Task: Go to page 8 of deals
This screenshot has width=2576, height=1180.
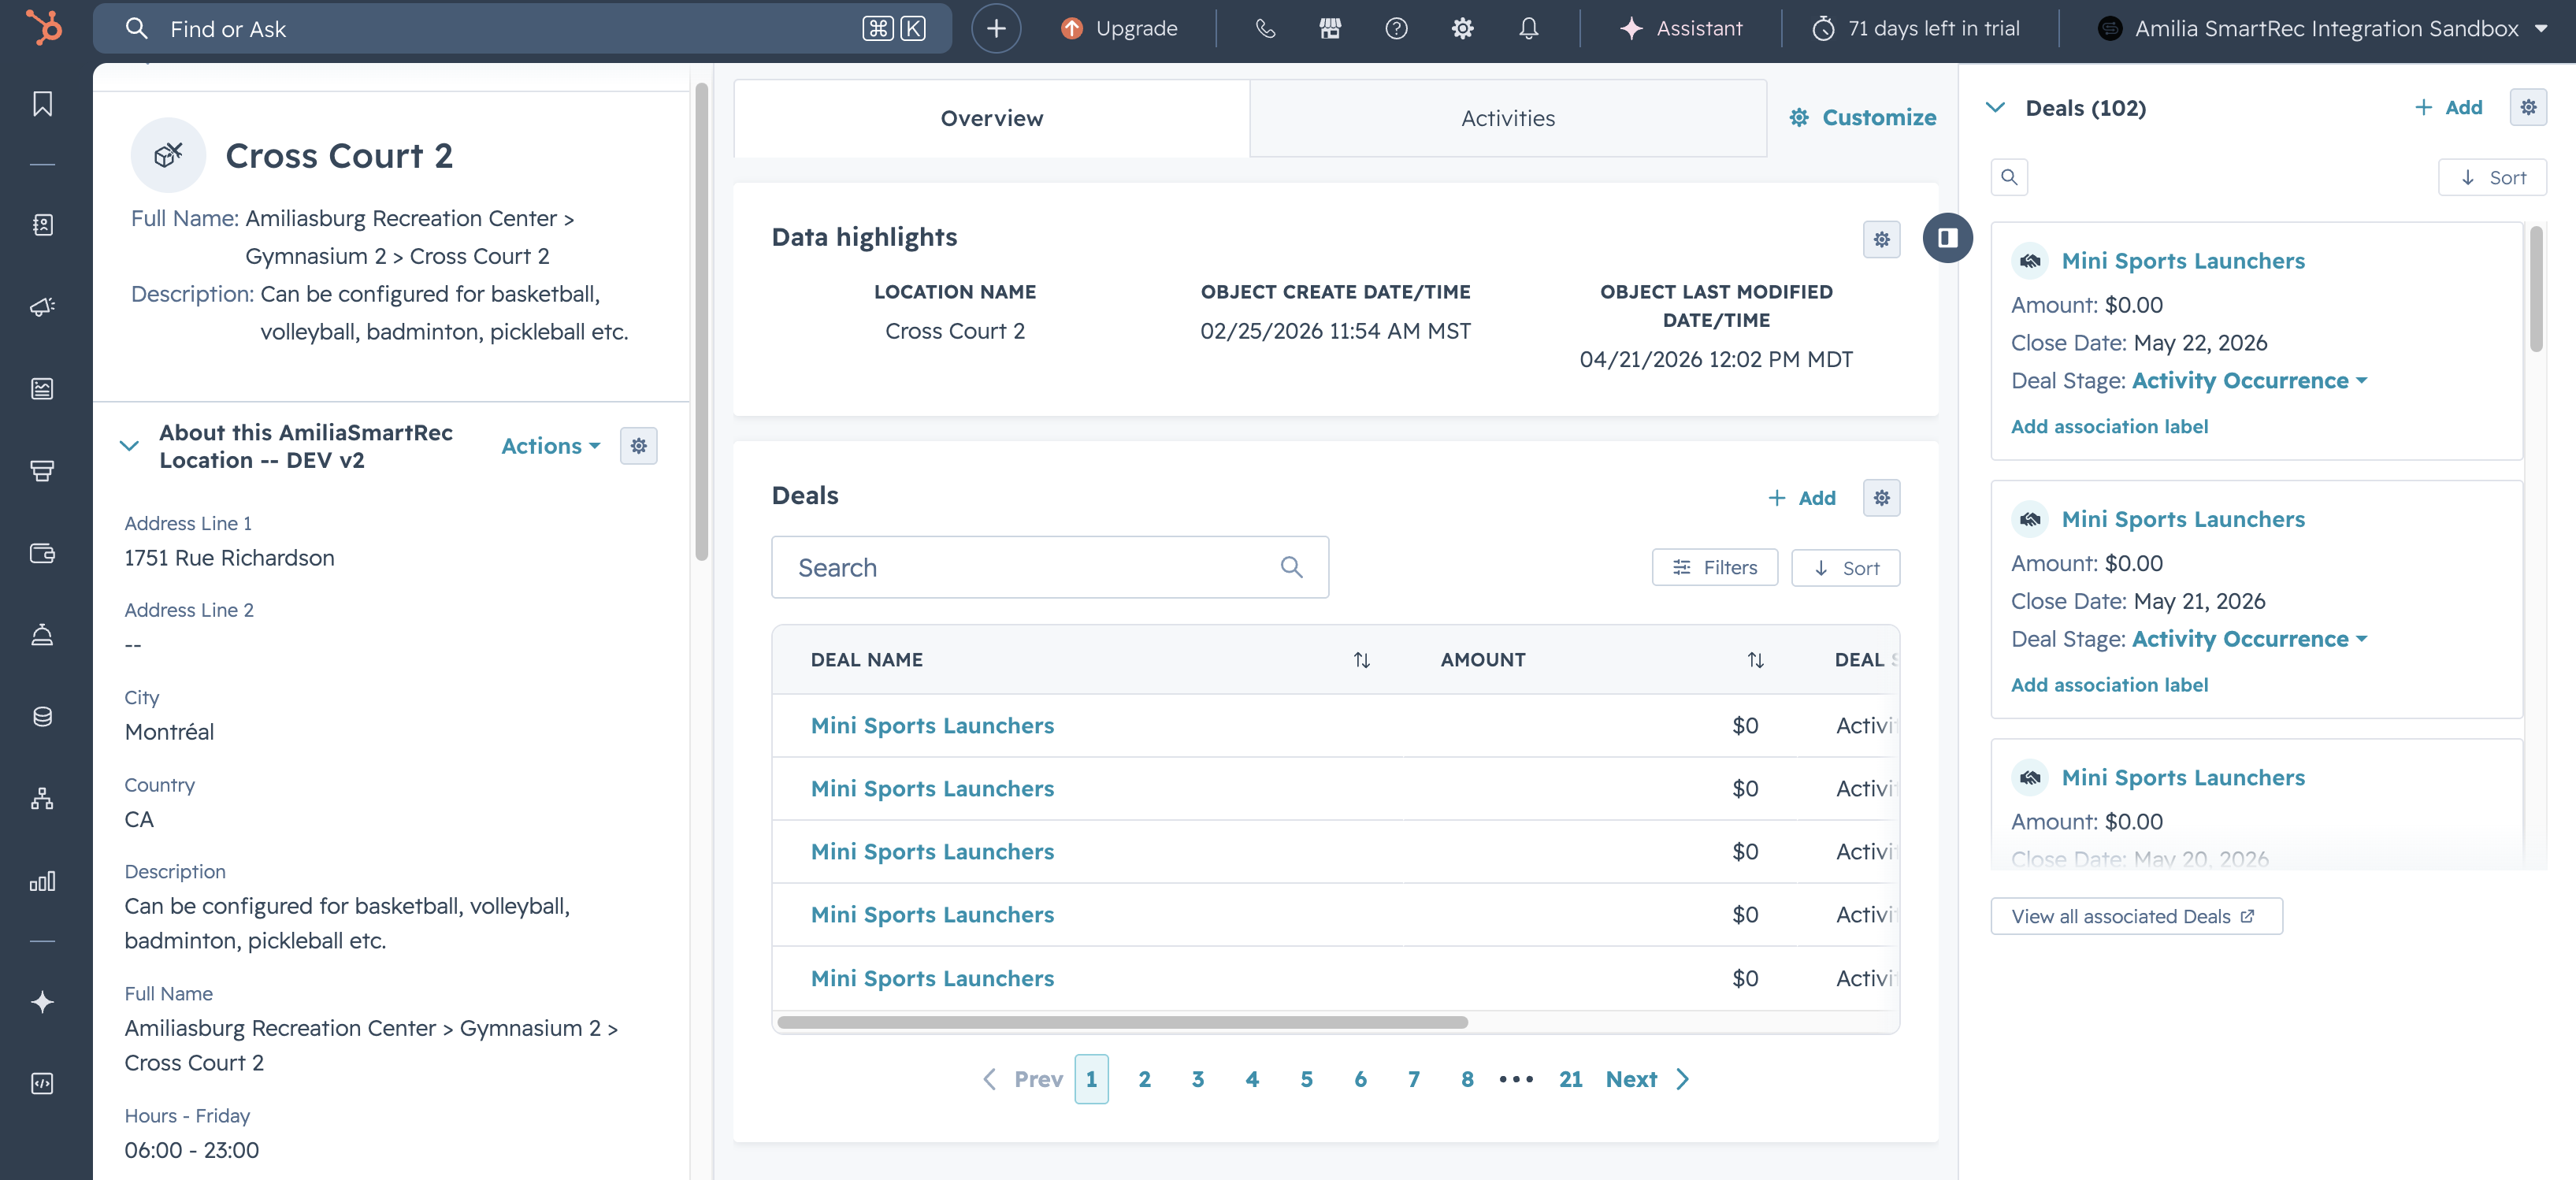Action: 1467,1079
